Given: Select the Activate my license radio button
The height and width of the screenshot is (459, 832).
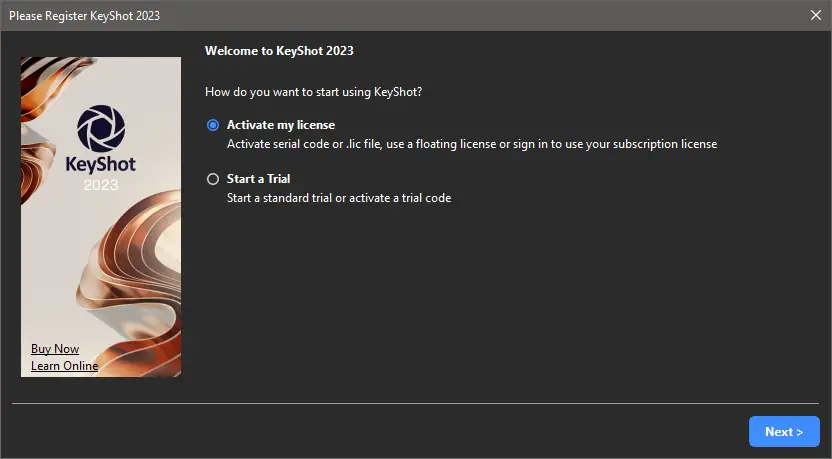Looking at the screenshot, I should (212, 125).
